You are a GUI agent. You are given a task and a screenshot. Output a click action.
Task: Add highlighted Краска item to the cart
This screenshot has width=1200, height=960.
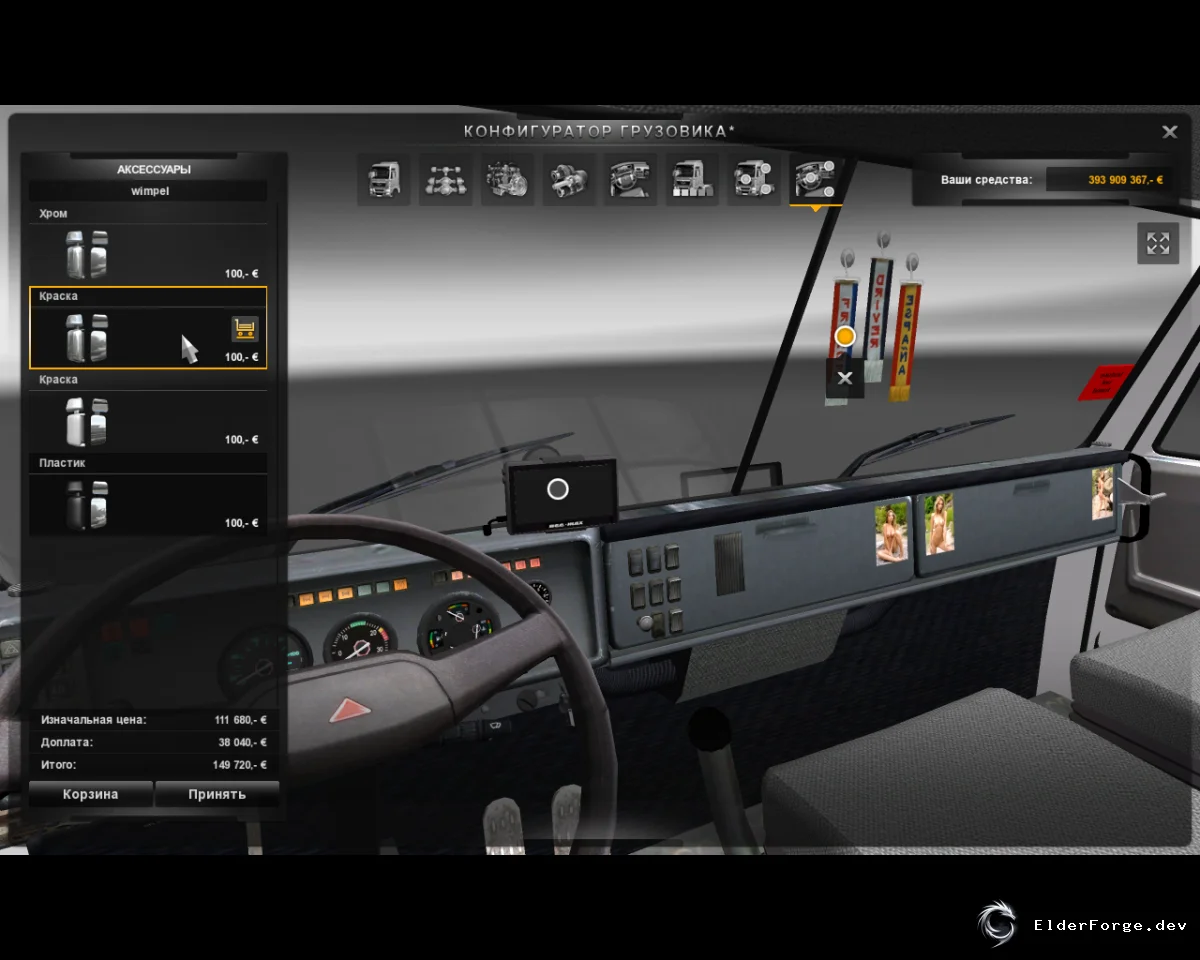pyautogui.click(x=245, y=329)
